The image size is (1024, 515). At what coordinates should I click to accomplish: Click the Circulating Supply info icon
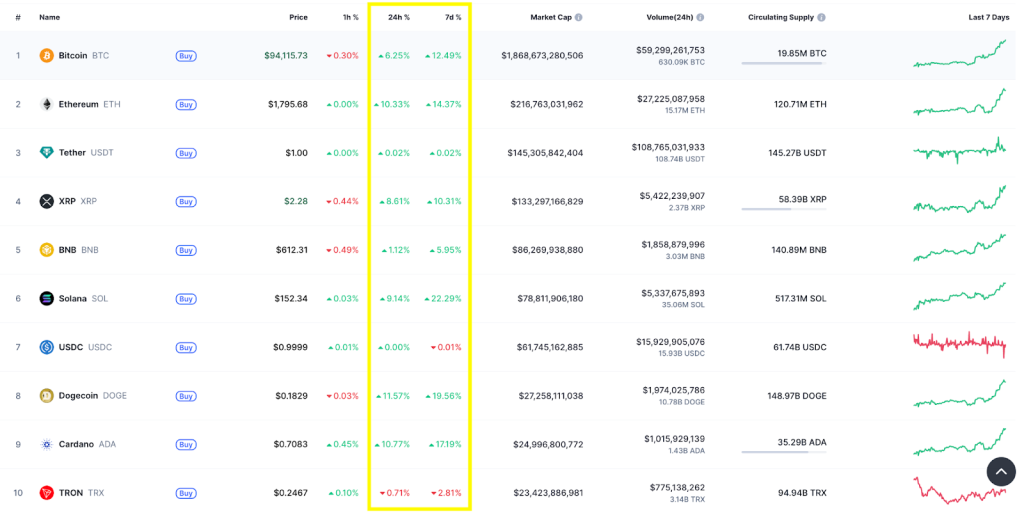point(822,17)
